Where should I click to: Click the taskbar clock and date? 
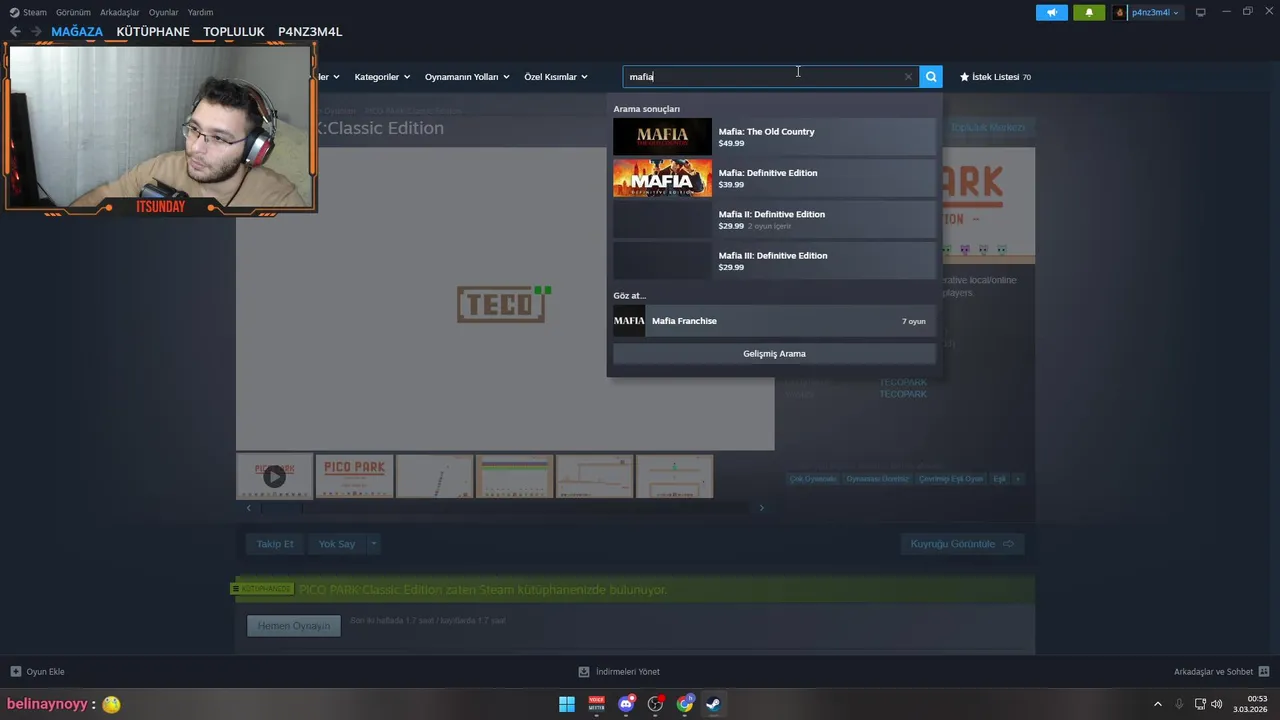pos(1250,704)
